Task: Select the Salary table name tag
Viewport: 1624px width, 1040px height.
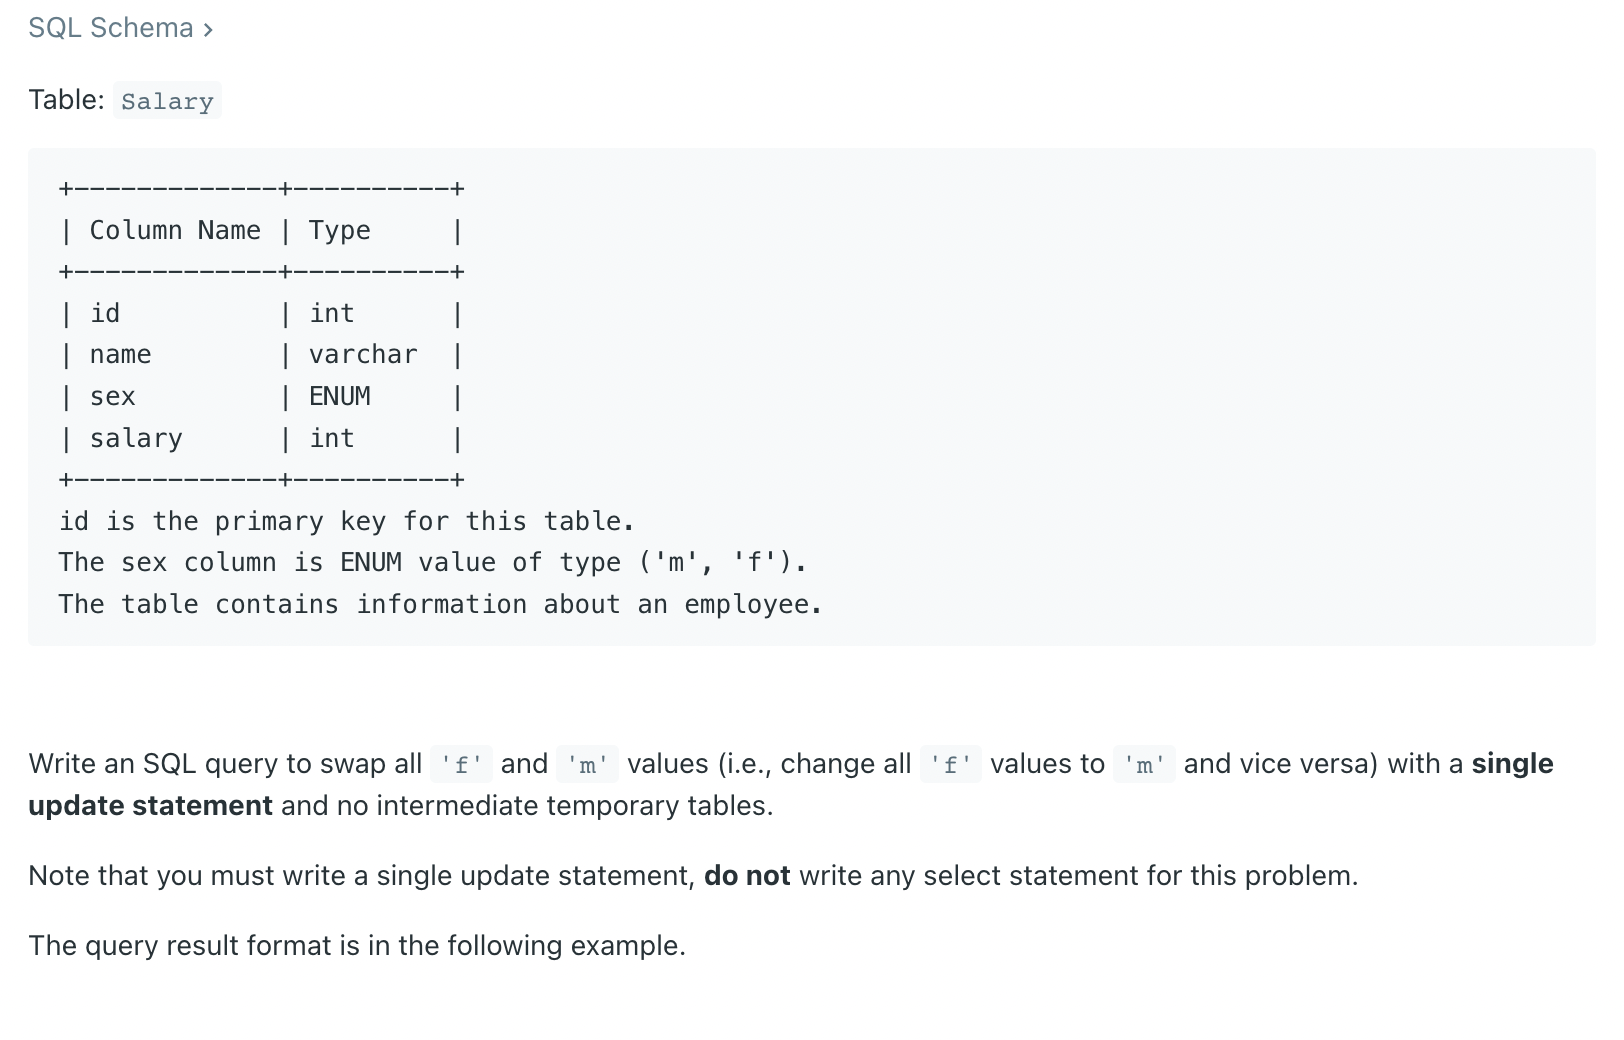Action: click(167, 101)
